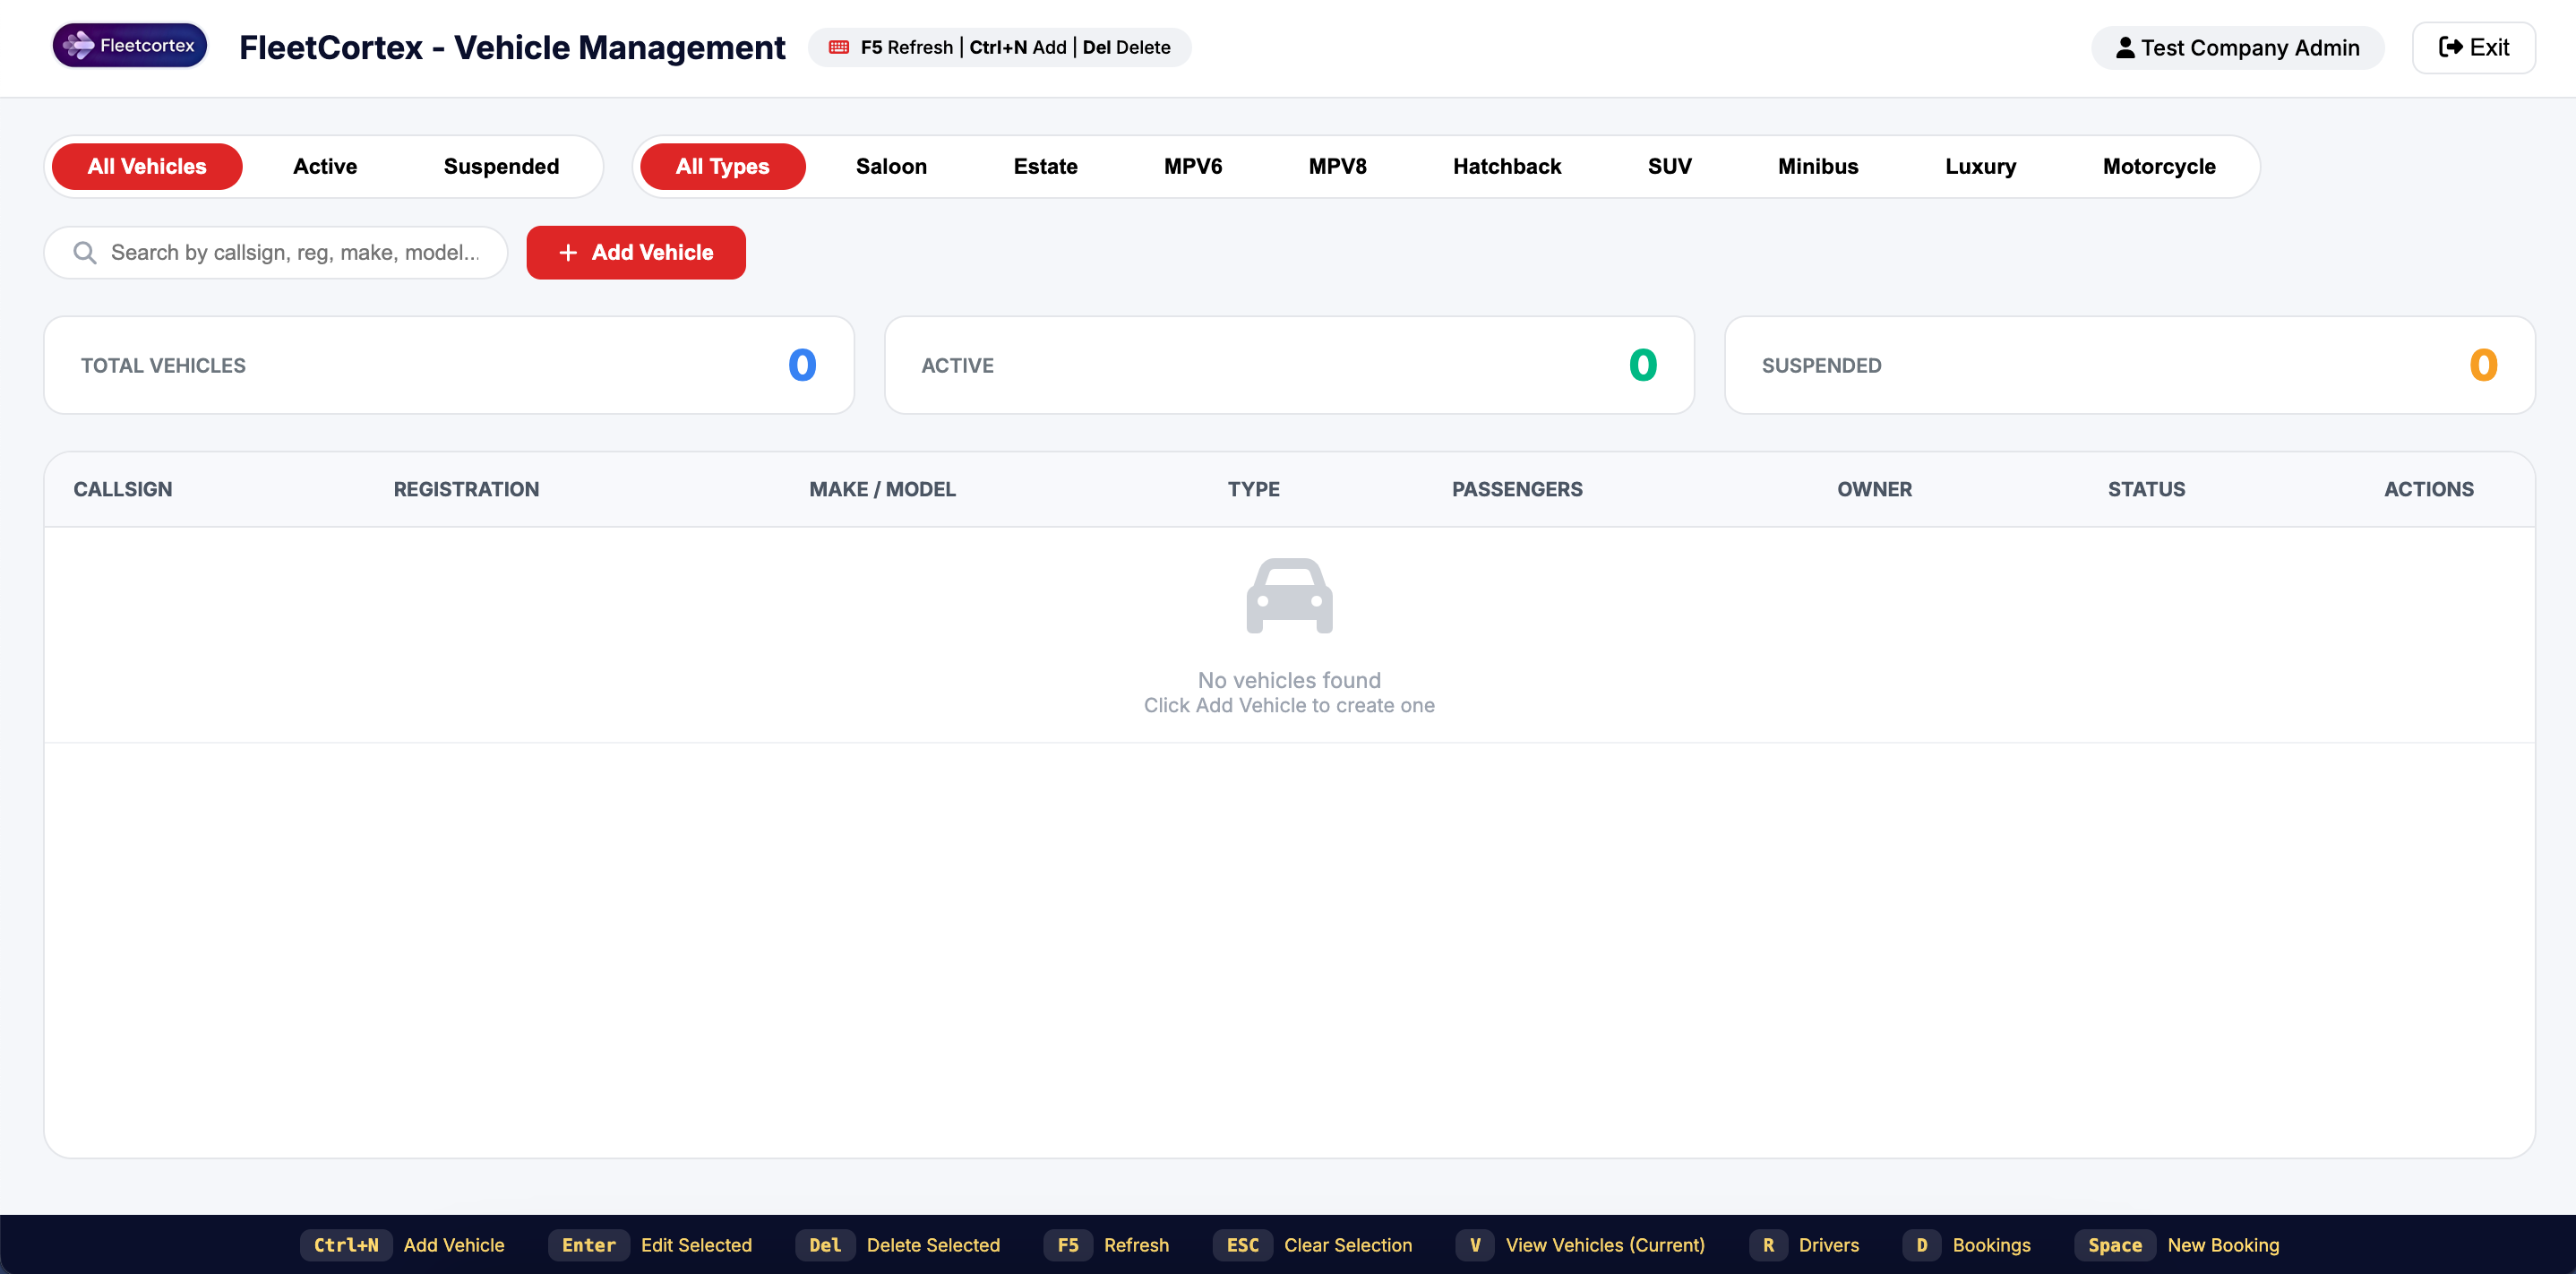2576x1274 pixels.
Task: Click the 'No vehicles found' message
Action: pyautogui.click(x=1289, y=680)
